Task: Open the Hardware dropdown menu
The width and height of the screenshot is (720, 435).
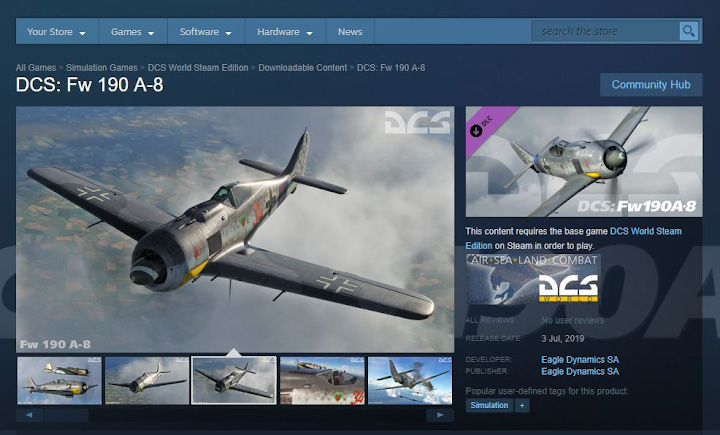Action: pyautogui.click(x=284, y=32)
